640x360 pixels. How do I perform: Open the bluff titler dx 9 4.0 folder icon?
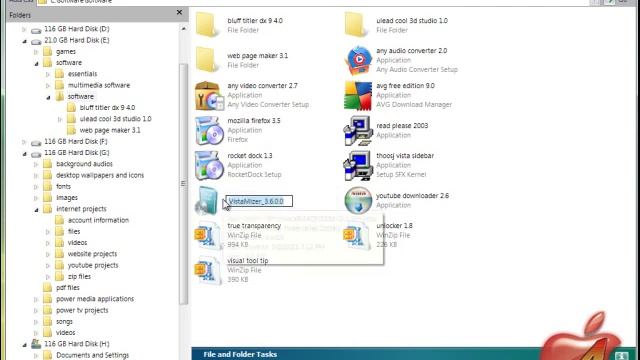207,24
